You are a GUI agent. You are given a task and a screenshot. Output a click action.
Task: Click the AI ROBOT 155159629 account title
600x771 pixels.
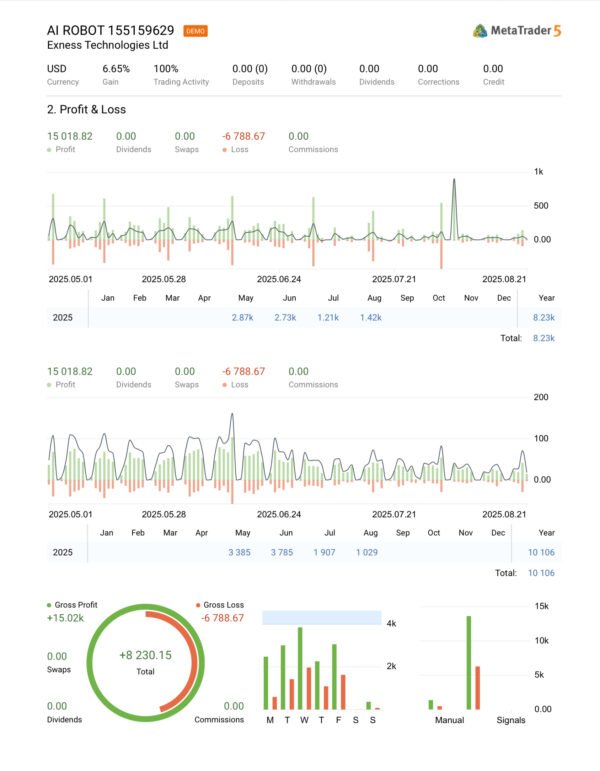click(110, 30)
